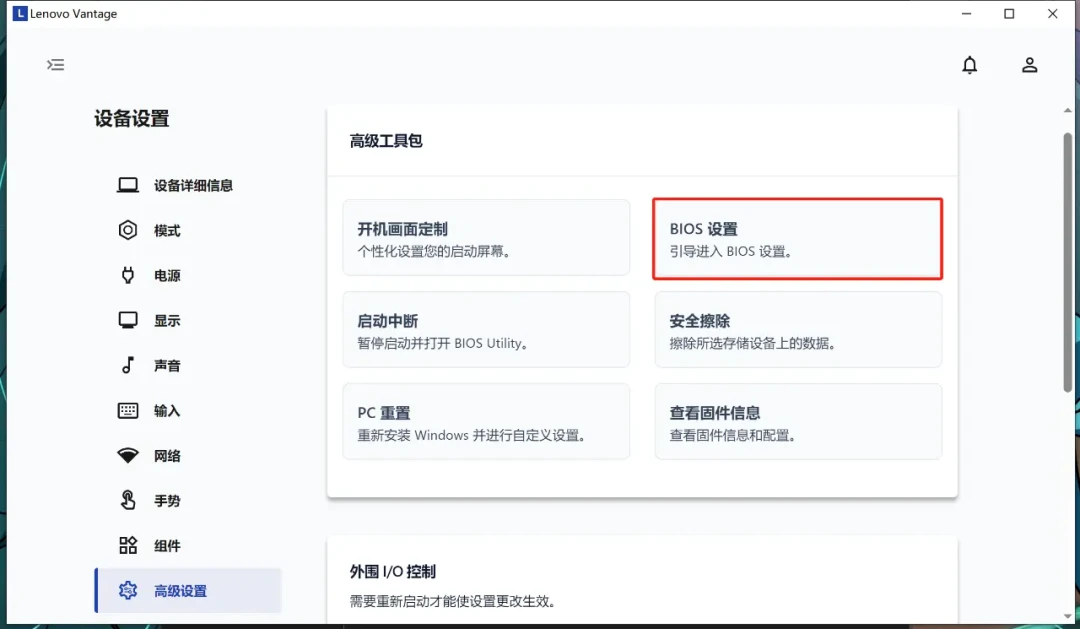Click the Wi-Fi icon beside 网络

[x=127, y=455]
